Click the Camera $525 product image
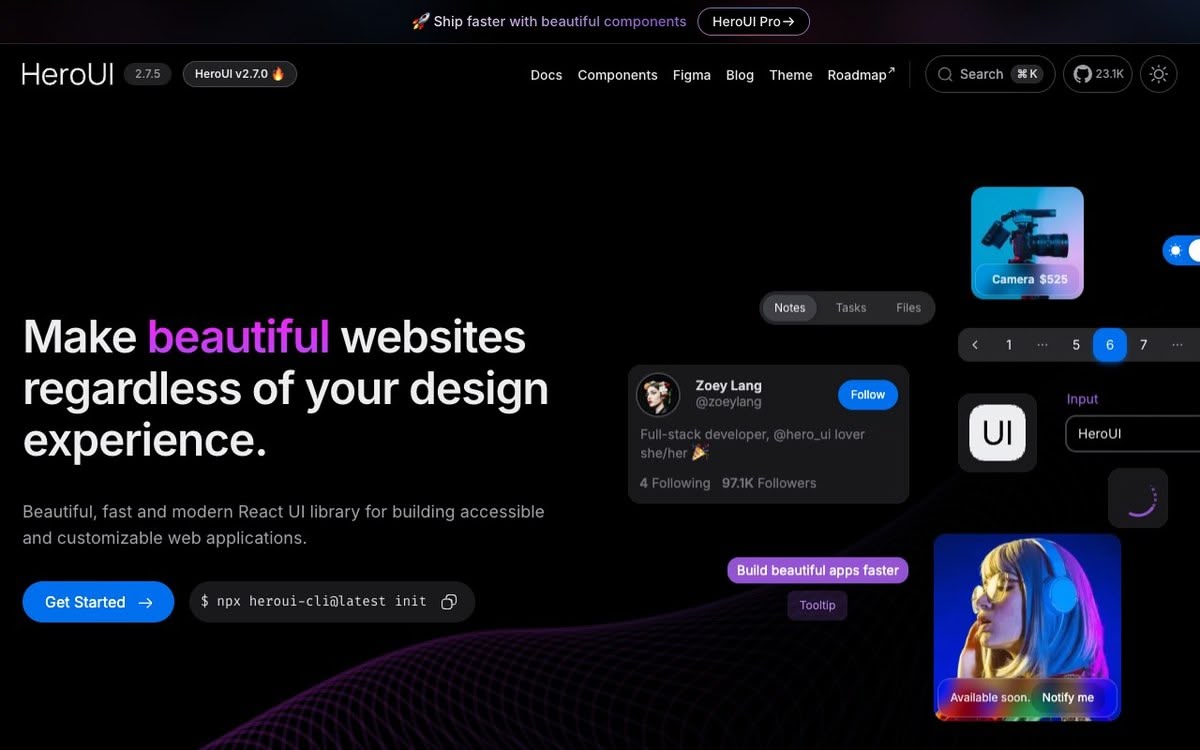1200x750 pixels. (1027, 243)
